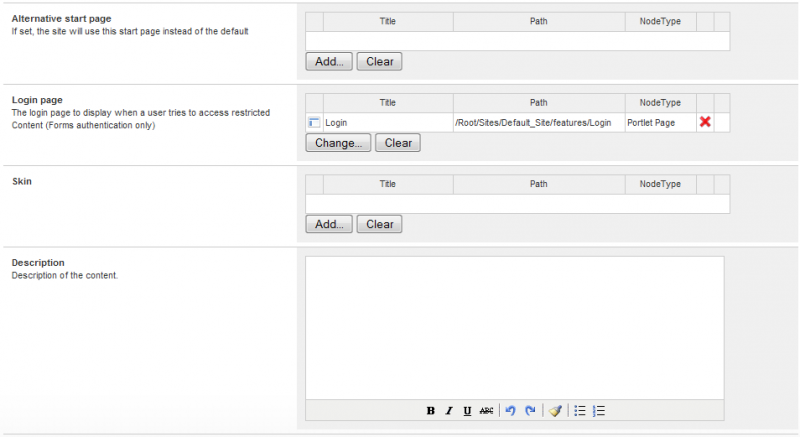
Task: Click inside the Description text area
Action: 514,328
